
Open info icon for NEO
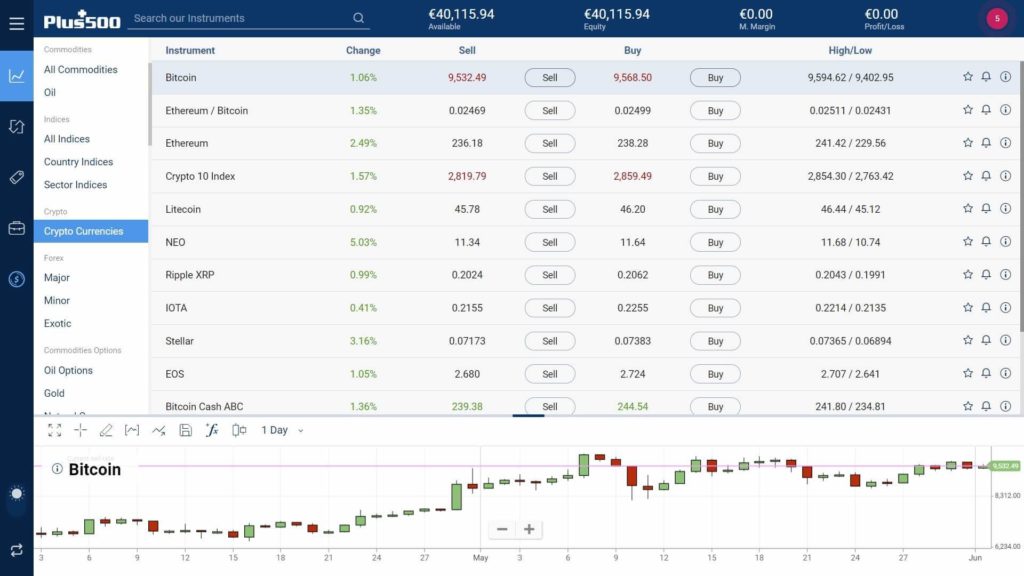click(x=1006, y=242)
